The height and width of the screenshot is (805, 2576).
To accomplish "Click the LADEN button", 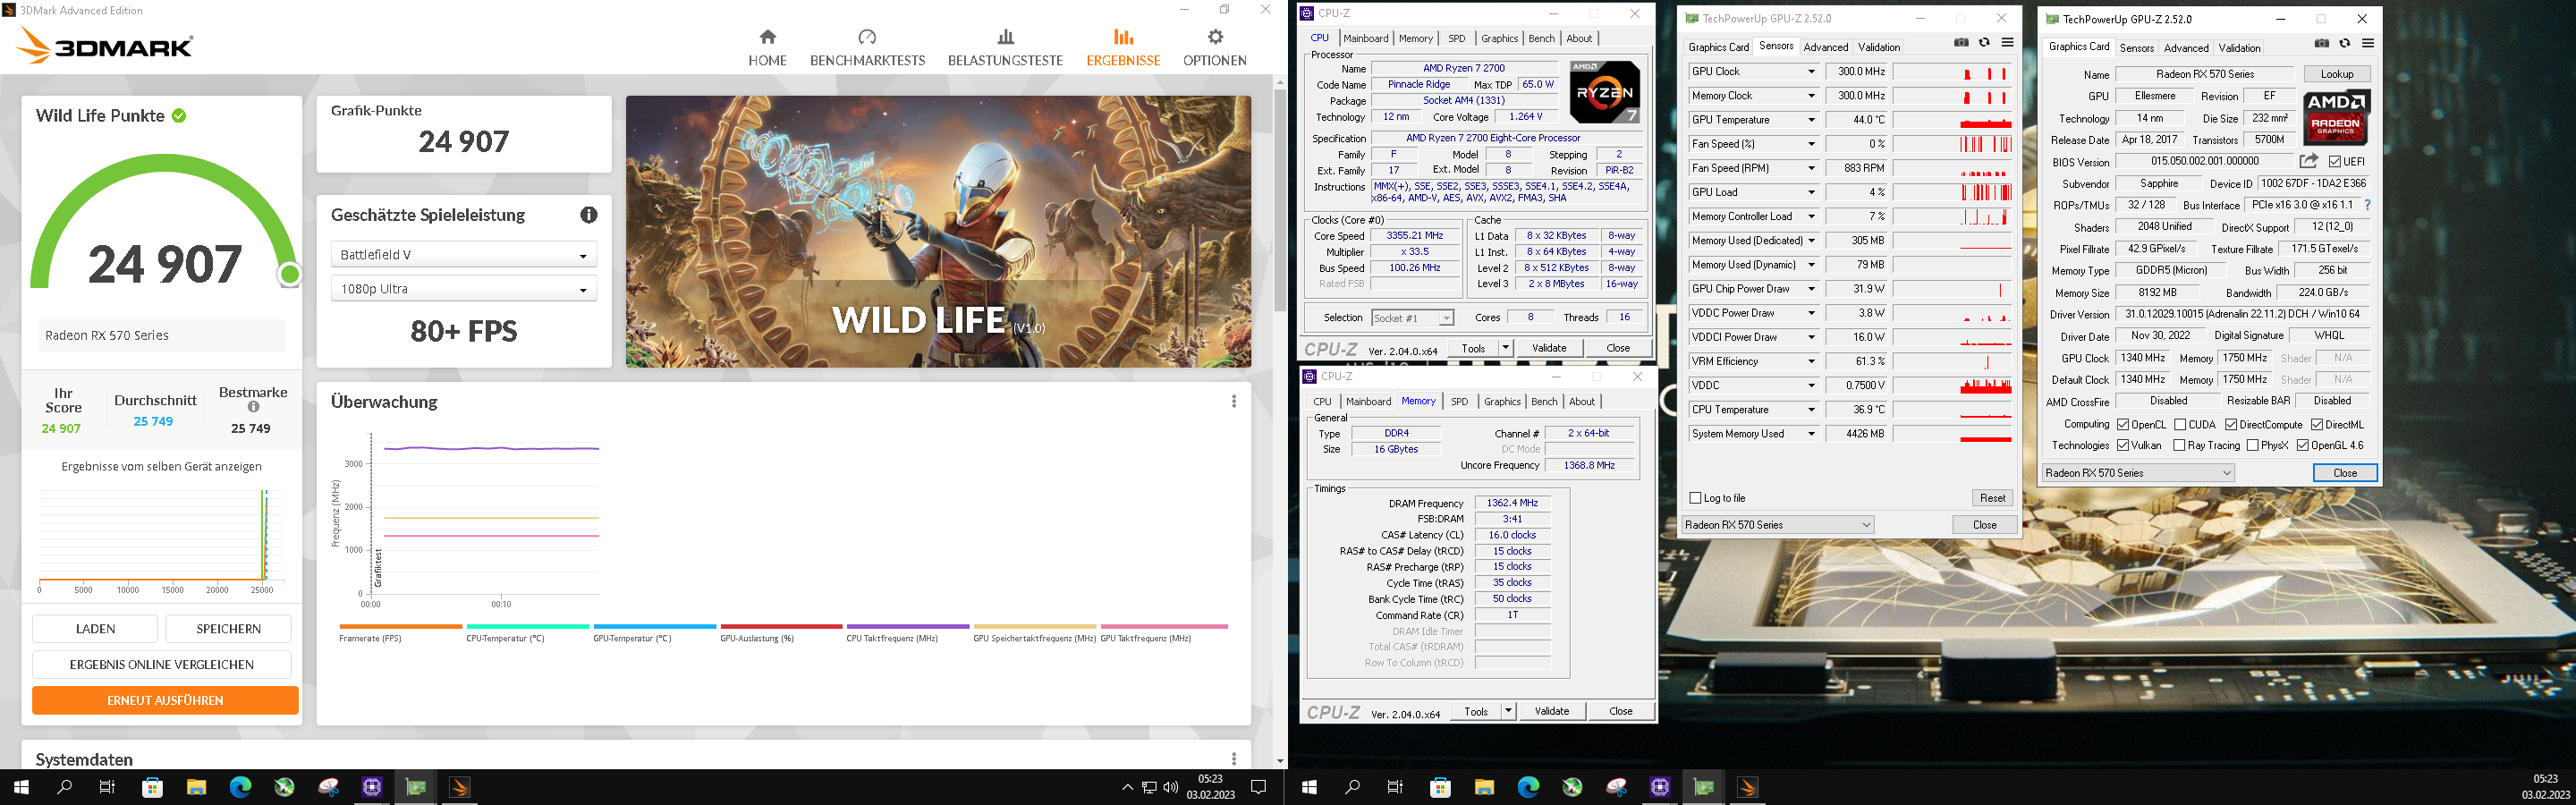I will coord(95,629).
